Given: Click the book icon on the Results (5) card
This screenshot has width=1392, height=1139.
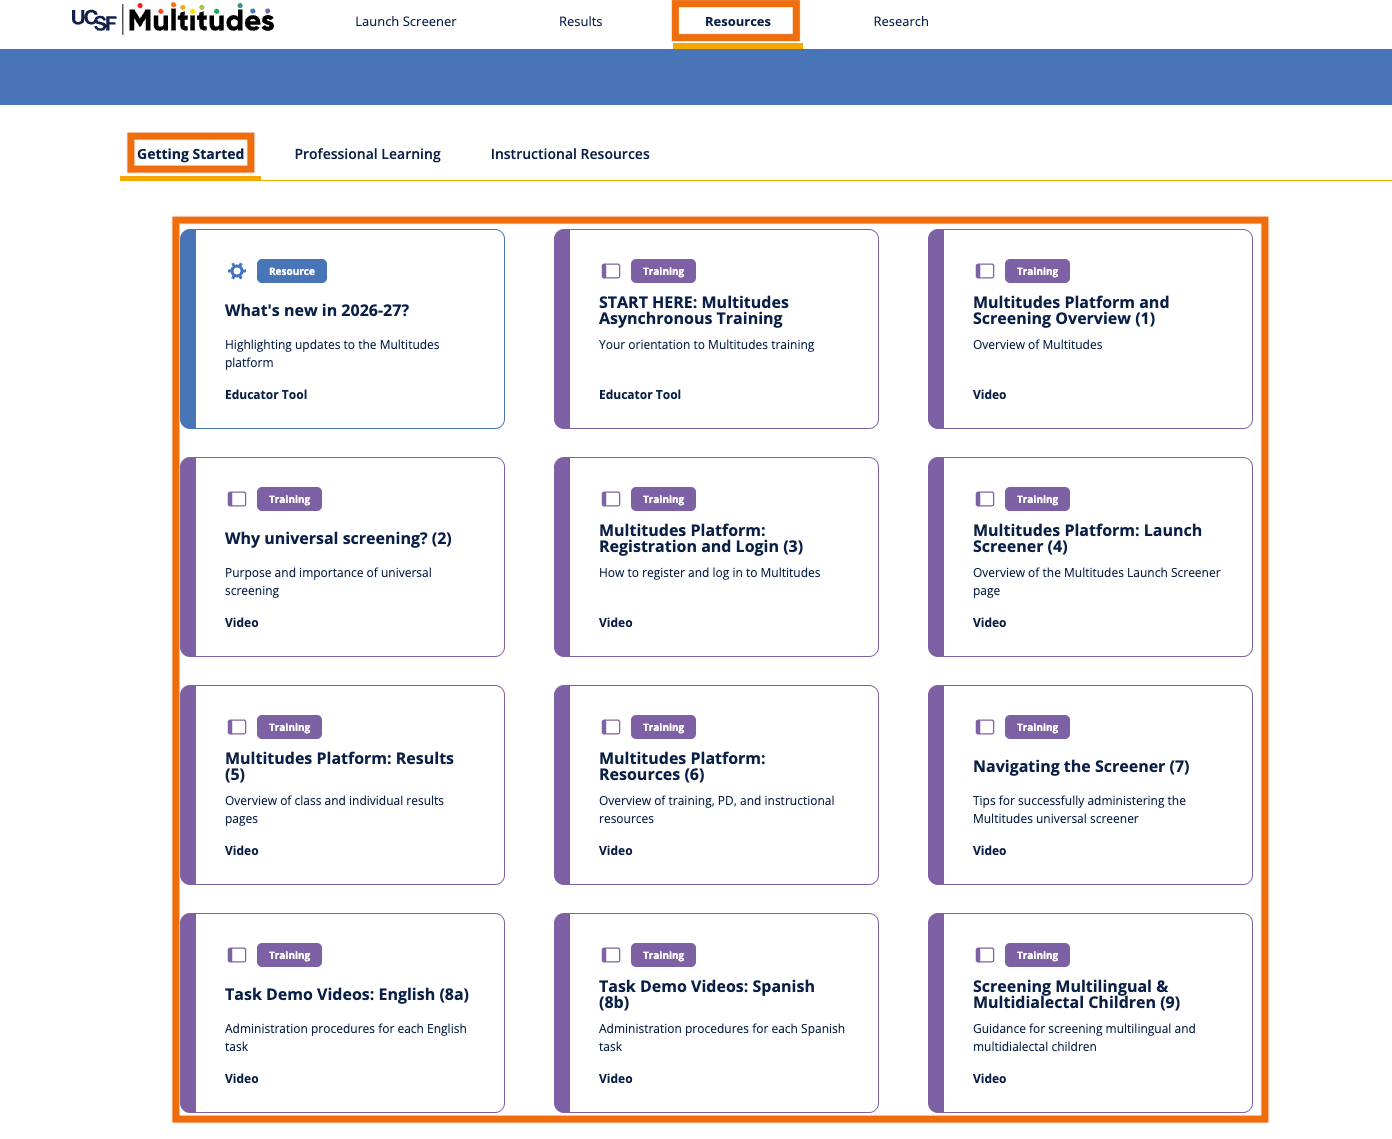Looking at the screenshot, I should tap(237, 727).
